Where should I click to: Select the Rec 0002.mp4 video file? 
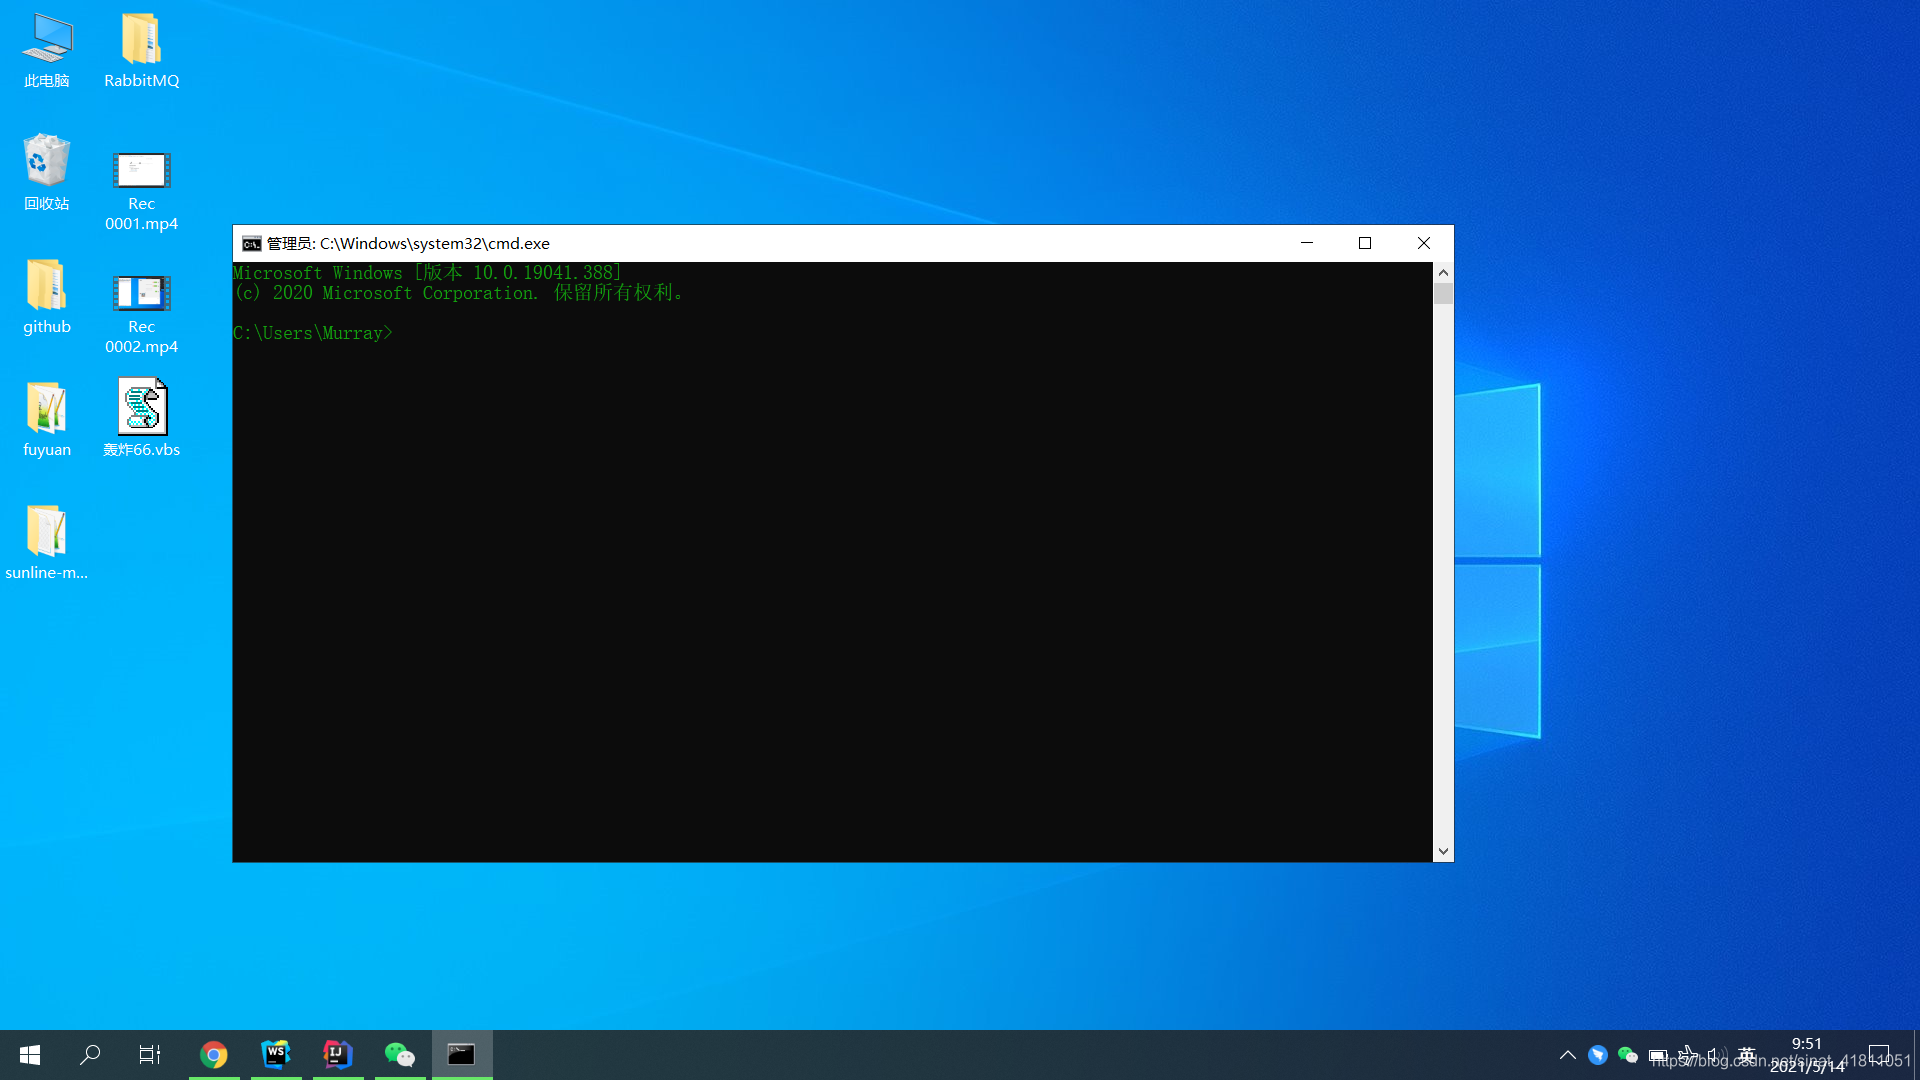(x=141, y=294)
